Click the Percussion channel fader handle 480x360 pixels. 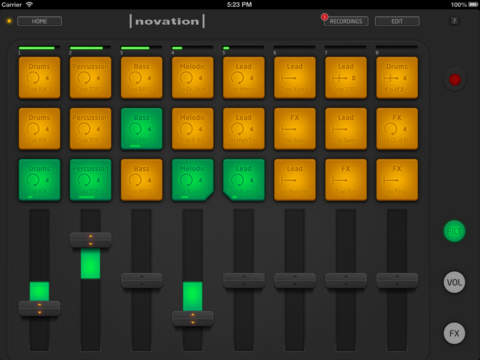coord(90,240)
